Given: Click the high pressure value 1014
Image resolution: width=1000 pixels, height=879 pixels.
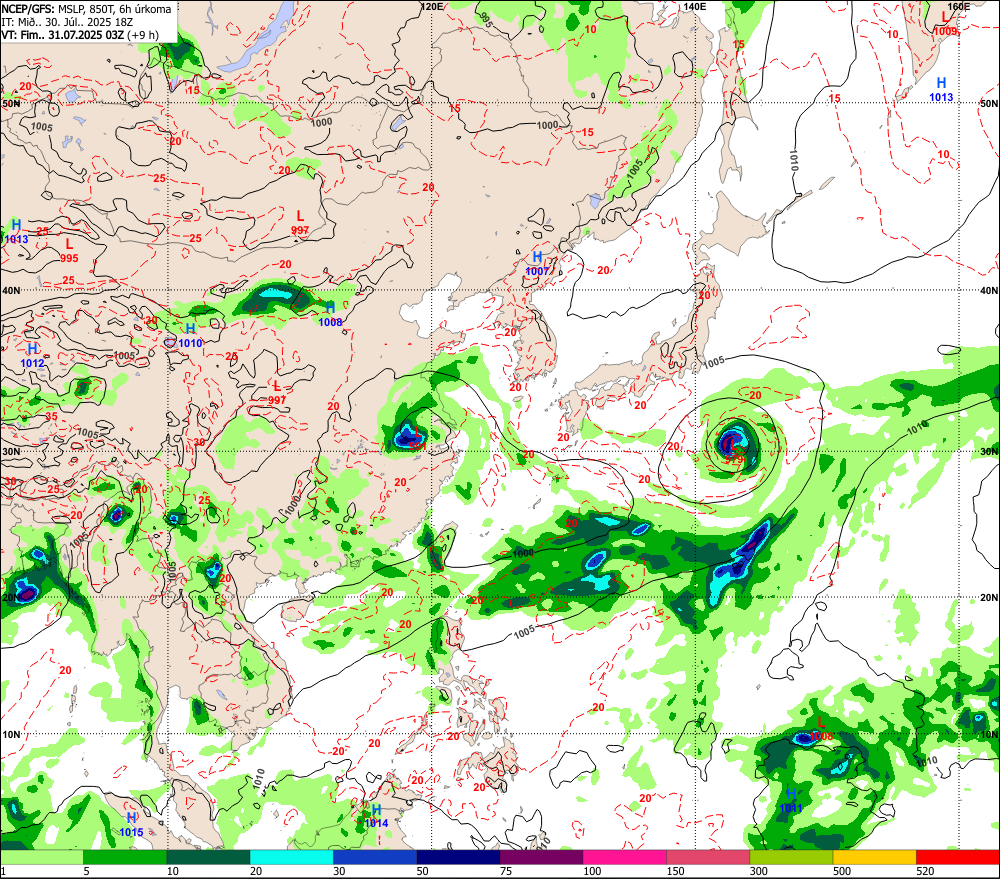Looking at the screenshot, I should [376, 824].
